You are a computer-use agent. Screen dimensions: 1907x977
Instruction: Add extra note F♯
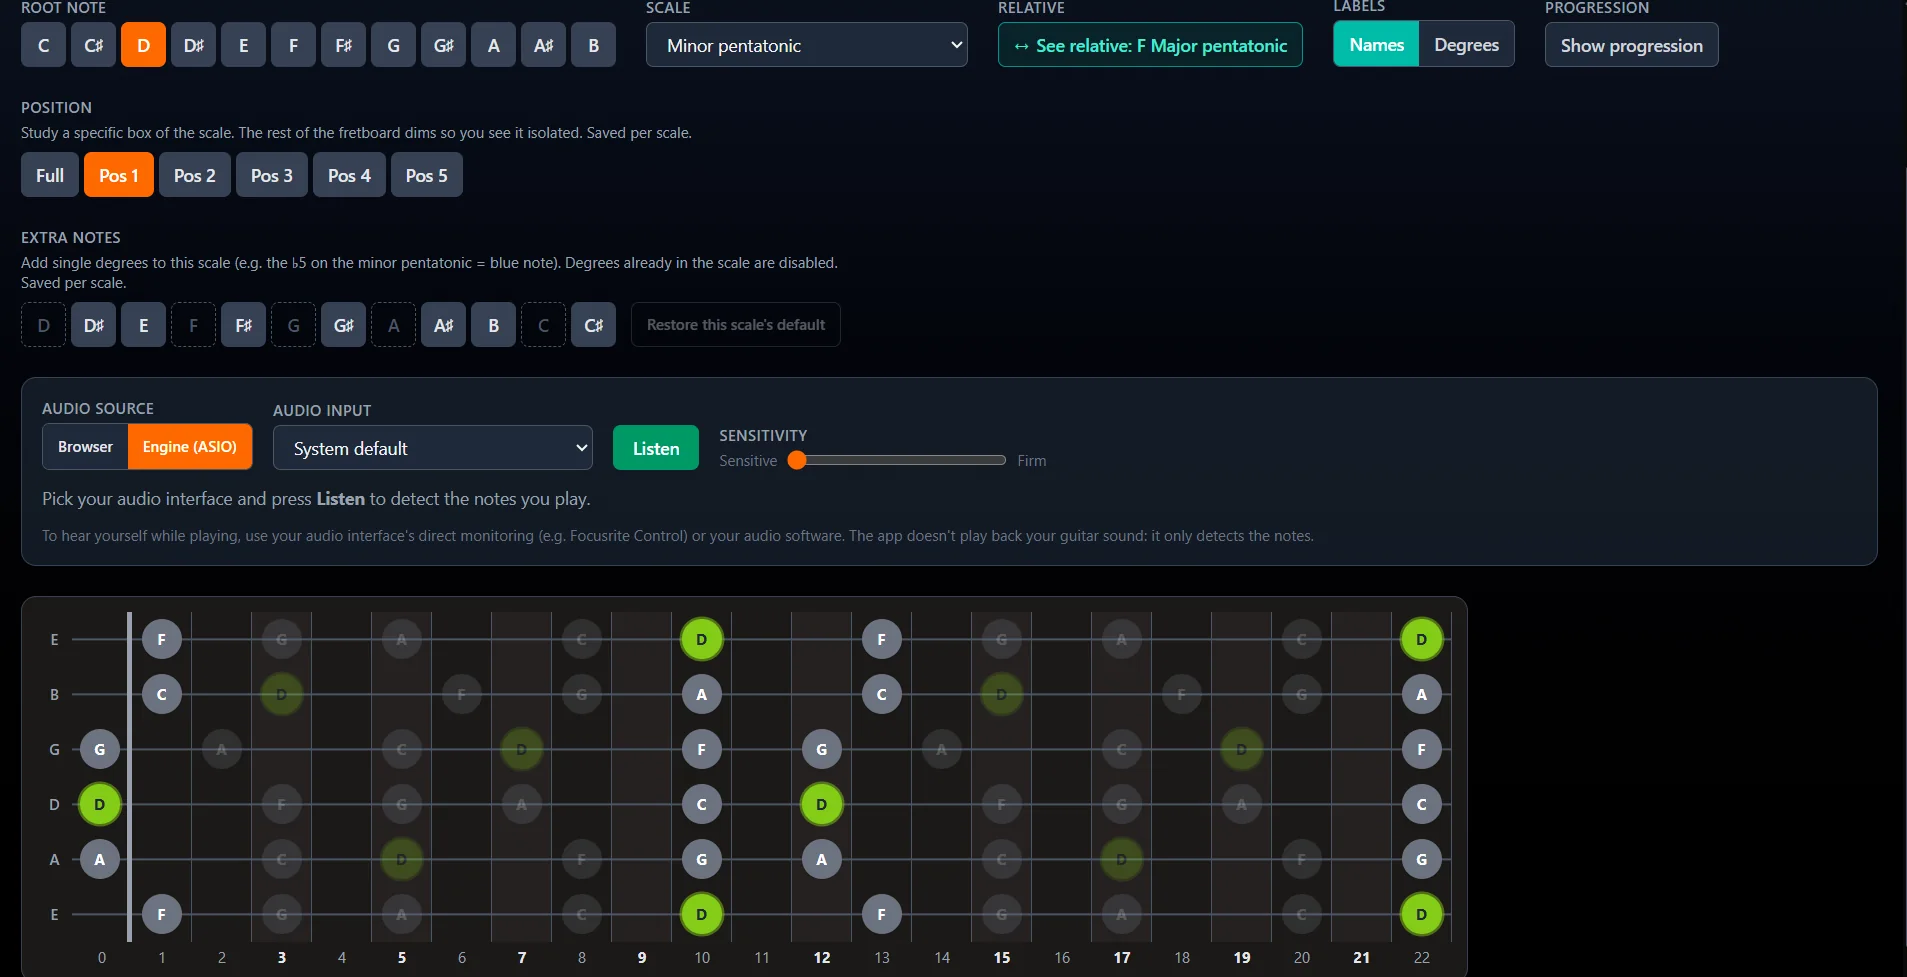(243, 325)
